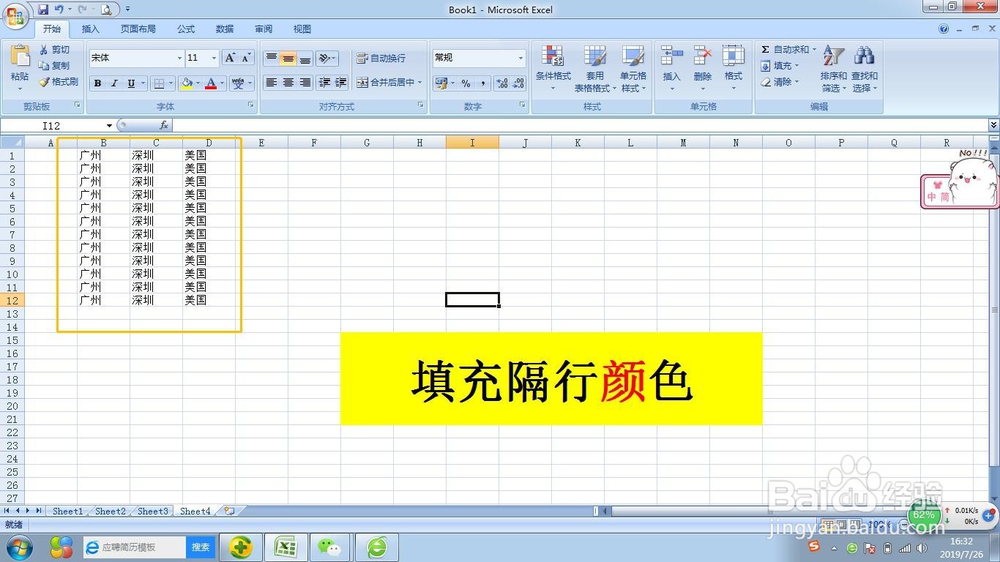
Task: Toggle bold formatting
Action: tap(98, 83)
